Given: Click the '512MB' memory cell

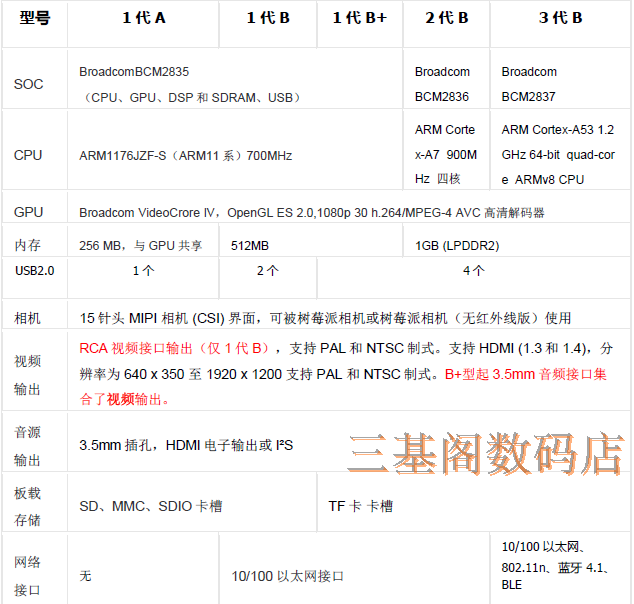Looking at the screenshot, I should [x=250, y=245].
